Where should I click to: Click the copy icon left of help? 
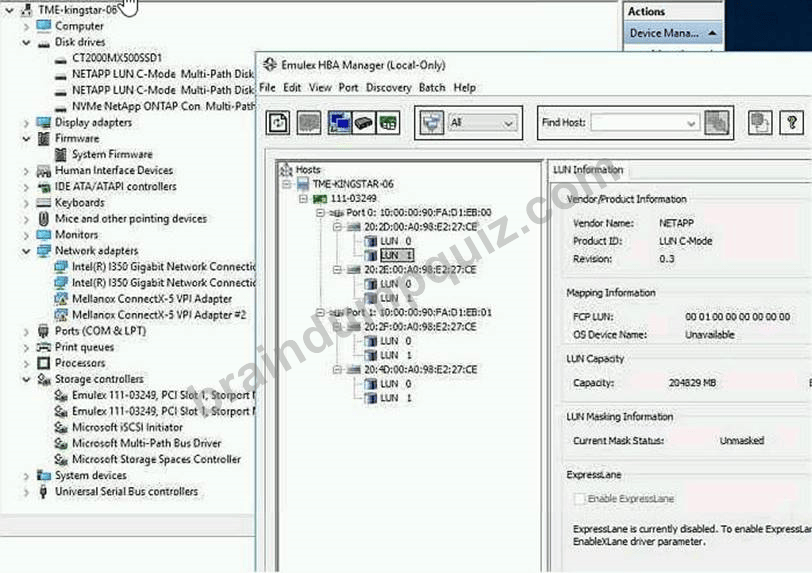(760, 123)
